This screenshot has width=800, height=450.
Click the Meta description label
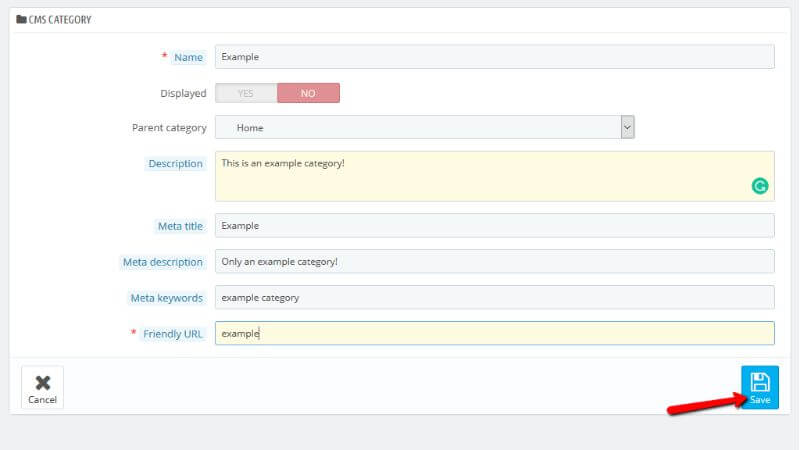[x=163, y=262]
